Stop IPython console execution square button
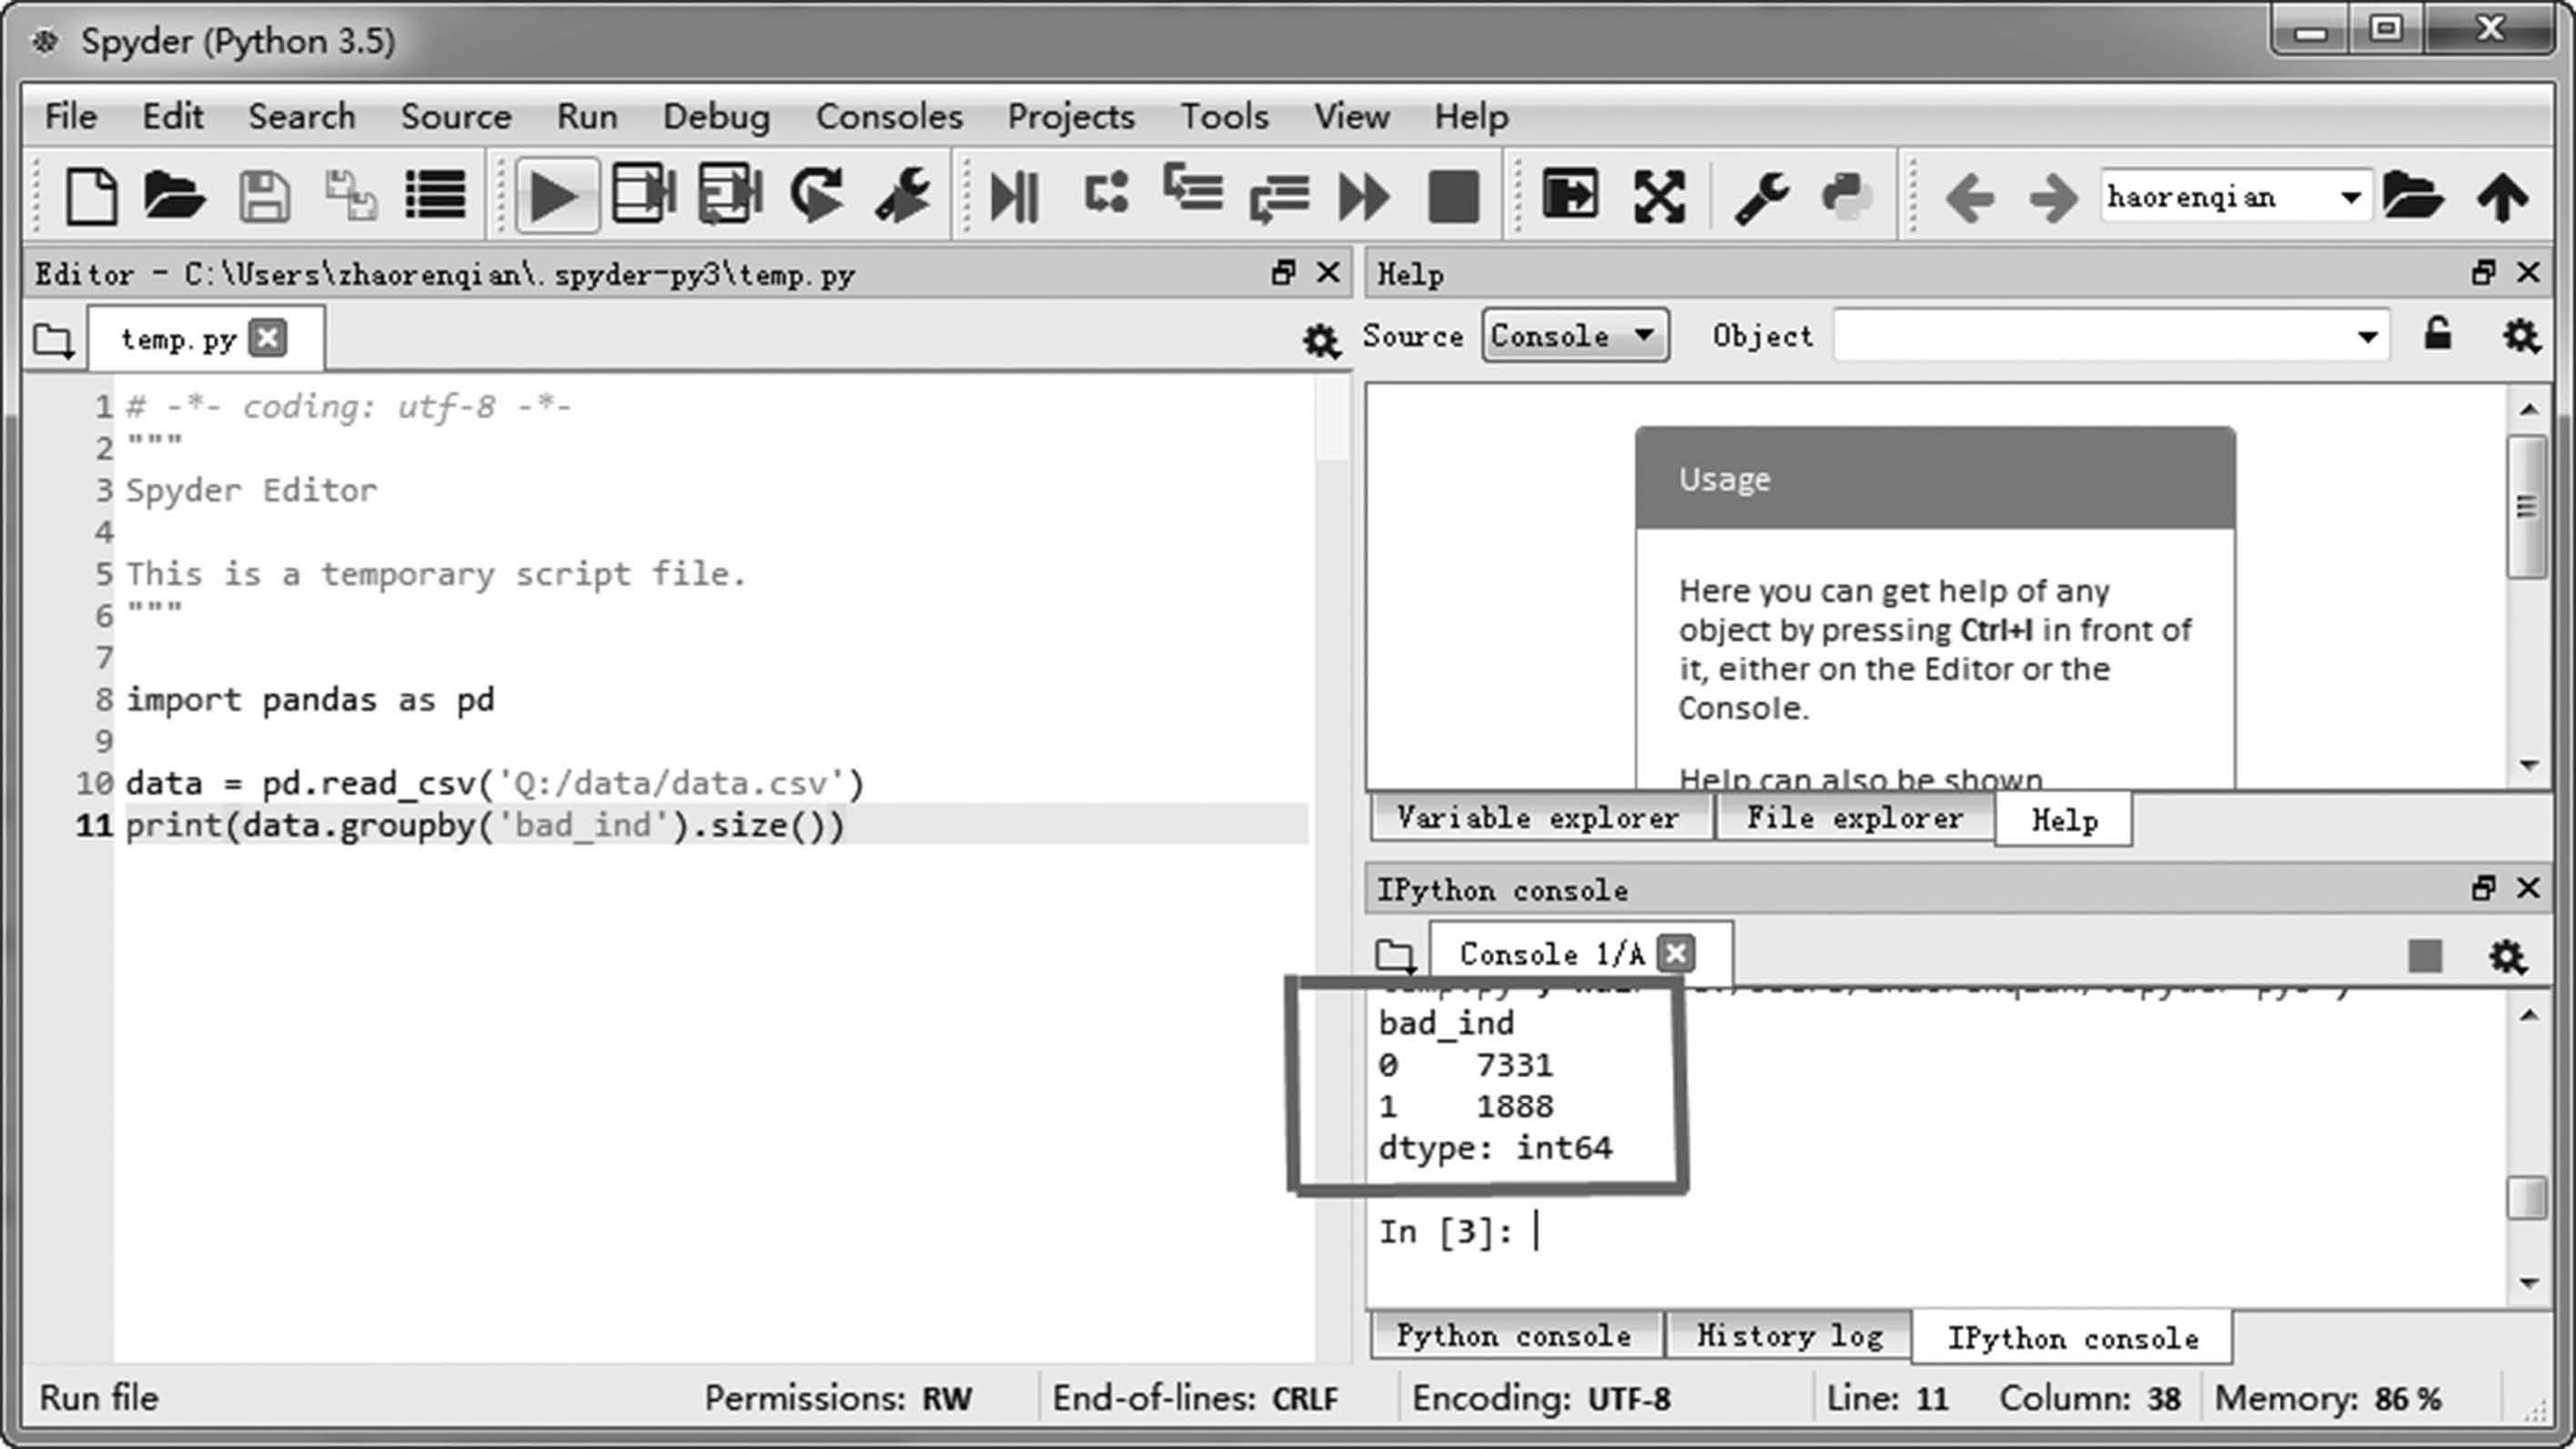Viewport: 2576px width, 1449px height. tap(2424, 956)
